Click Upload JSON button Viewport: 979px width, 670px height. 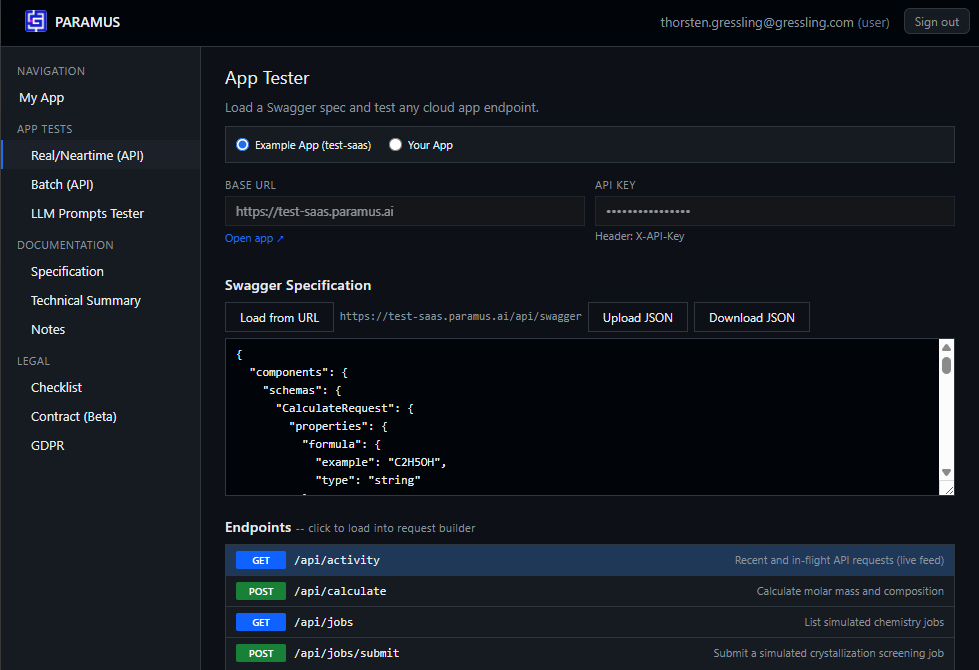(637, 317)
